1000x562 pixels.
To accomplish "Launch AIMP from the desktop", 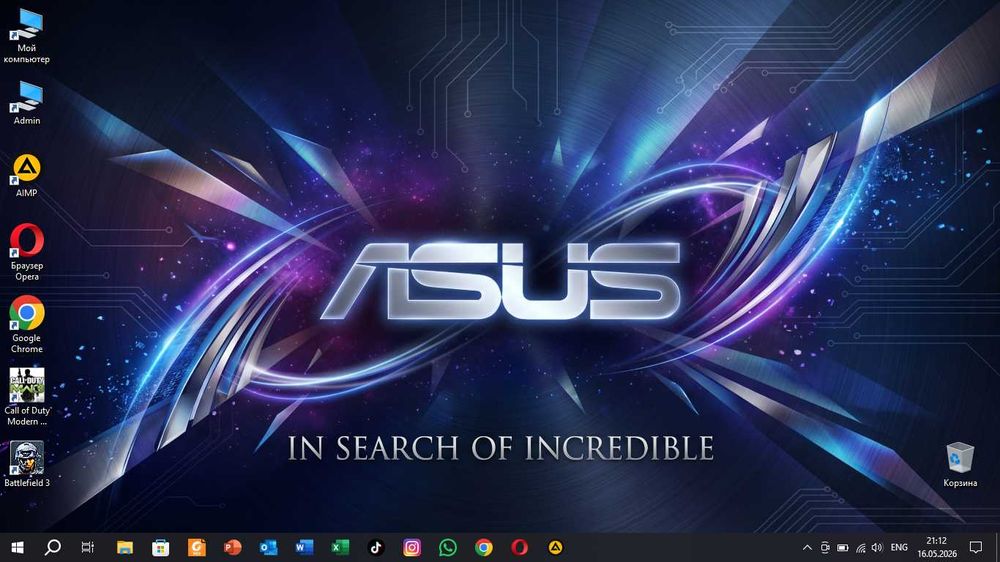I will pos(27,175).
